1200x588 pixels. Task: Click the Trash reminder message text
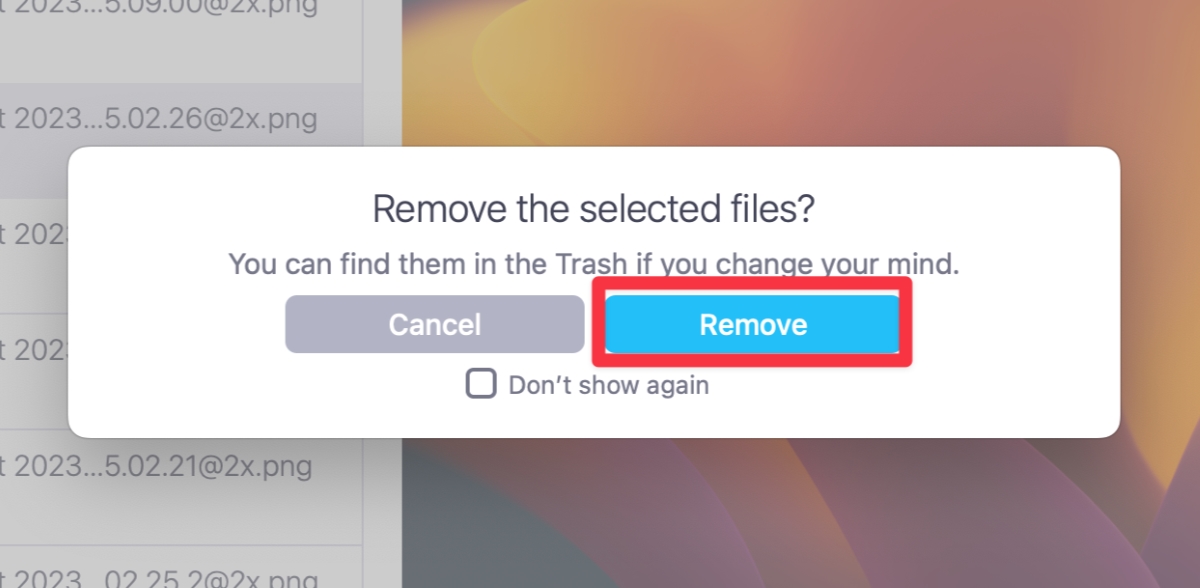pyautogui.click(x=594, y=265)
